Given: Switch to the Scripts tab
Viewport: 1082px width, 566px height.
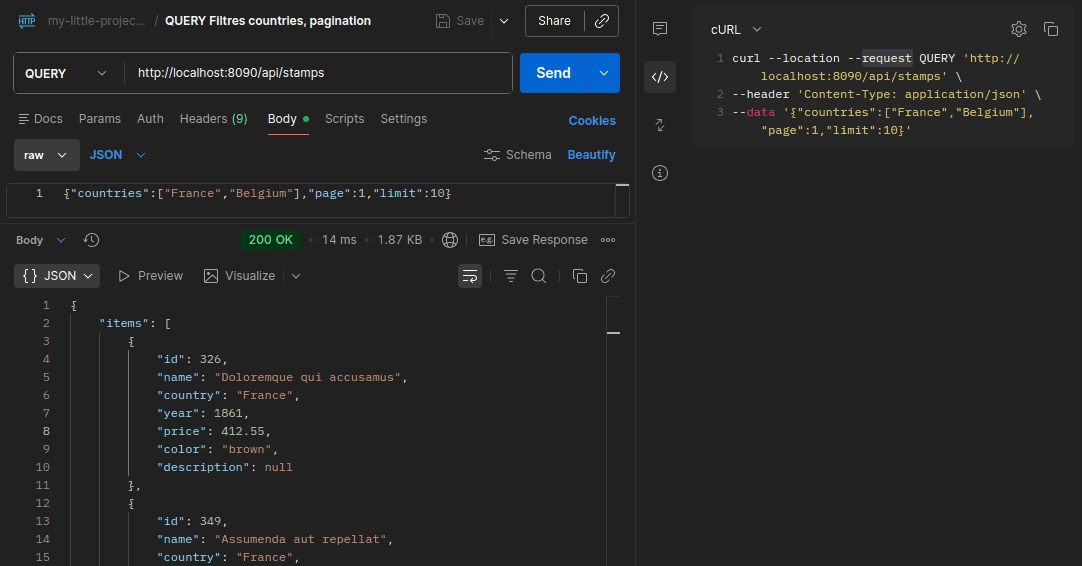Looking at the screenshot, I should [344, 119].
